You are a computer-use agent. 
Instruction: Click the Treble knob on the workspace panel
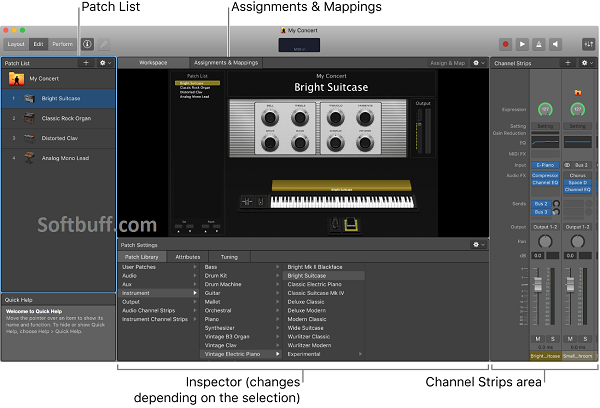[x=300, y=118]
